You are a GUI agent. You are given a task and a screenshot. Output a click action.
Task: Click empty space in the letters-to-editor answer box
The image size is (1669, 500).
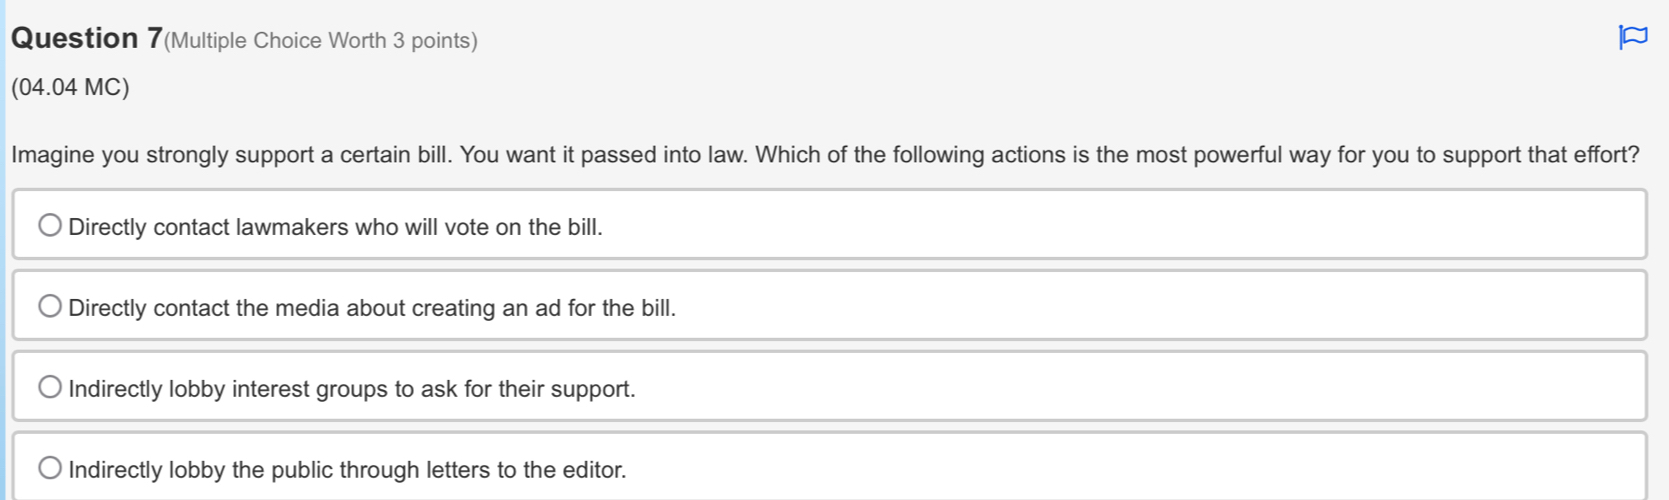[1100, 468]
